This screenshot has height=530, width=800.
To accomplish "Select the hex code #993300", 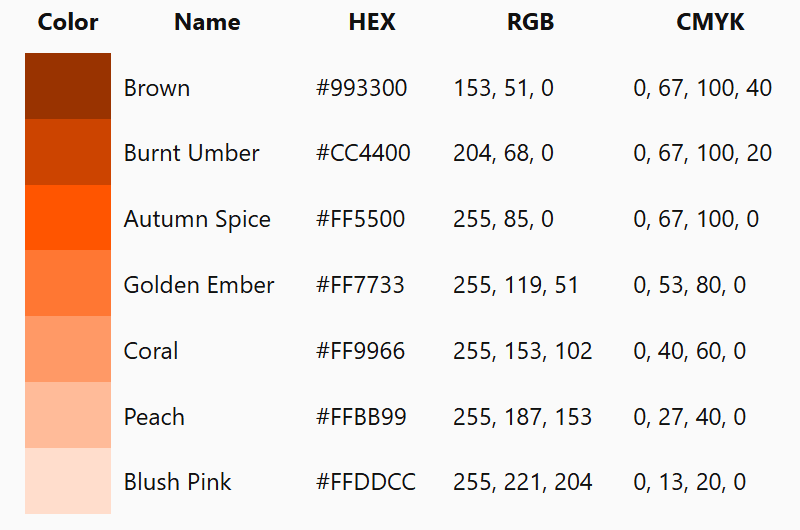I will click(x=361, y=88).
